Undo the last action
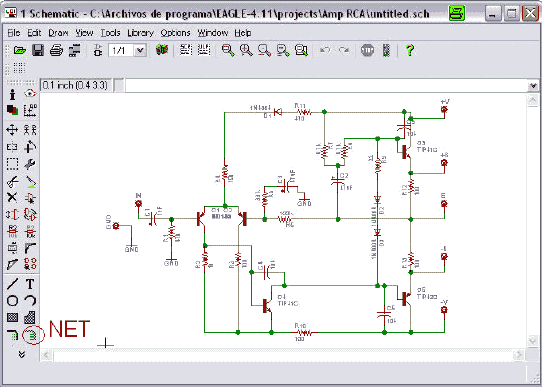542x387 pixels. pos(325,50)
